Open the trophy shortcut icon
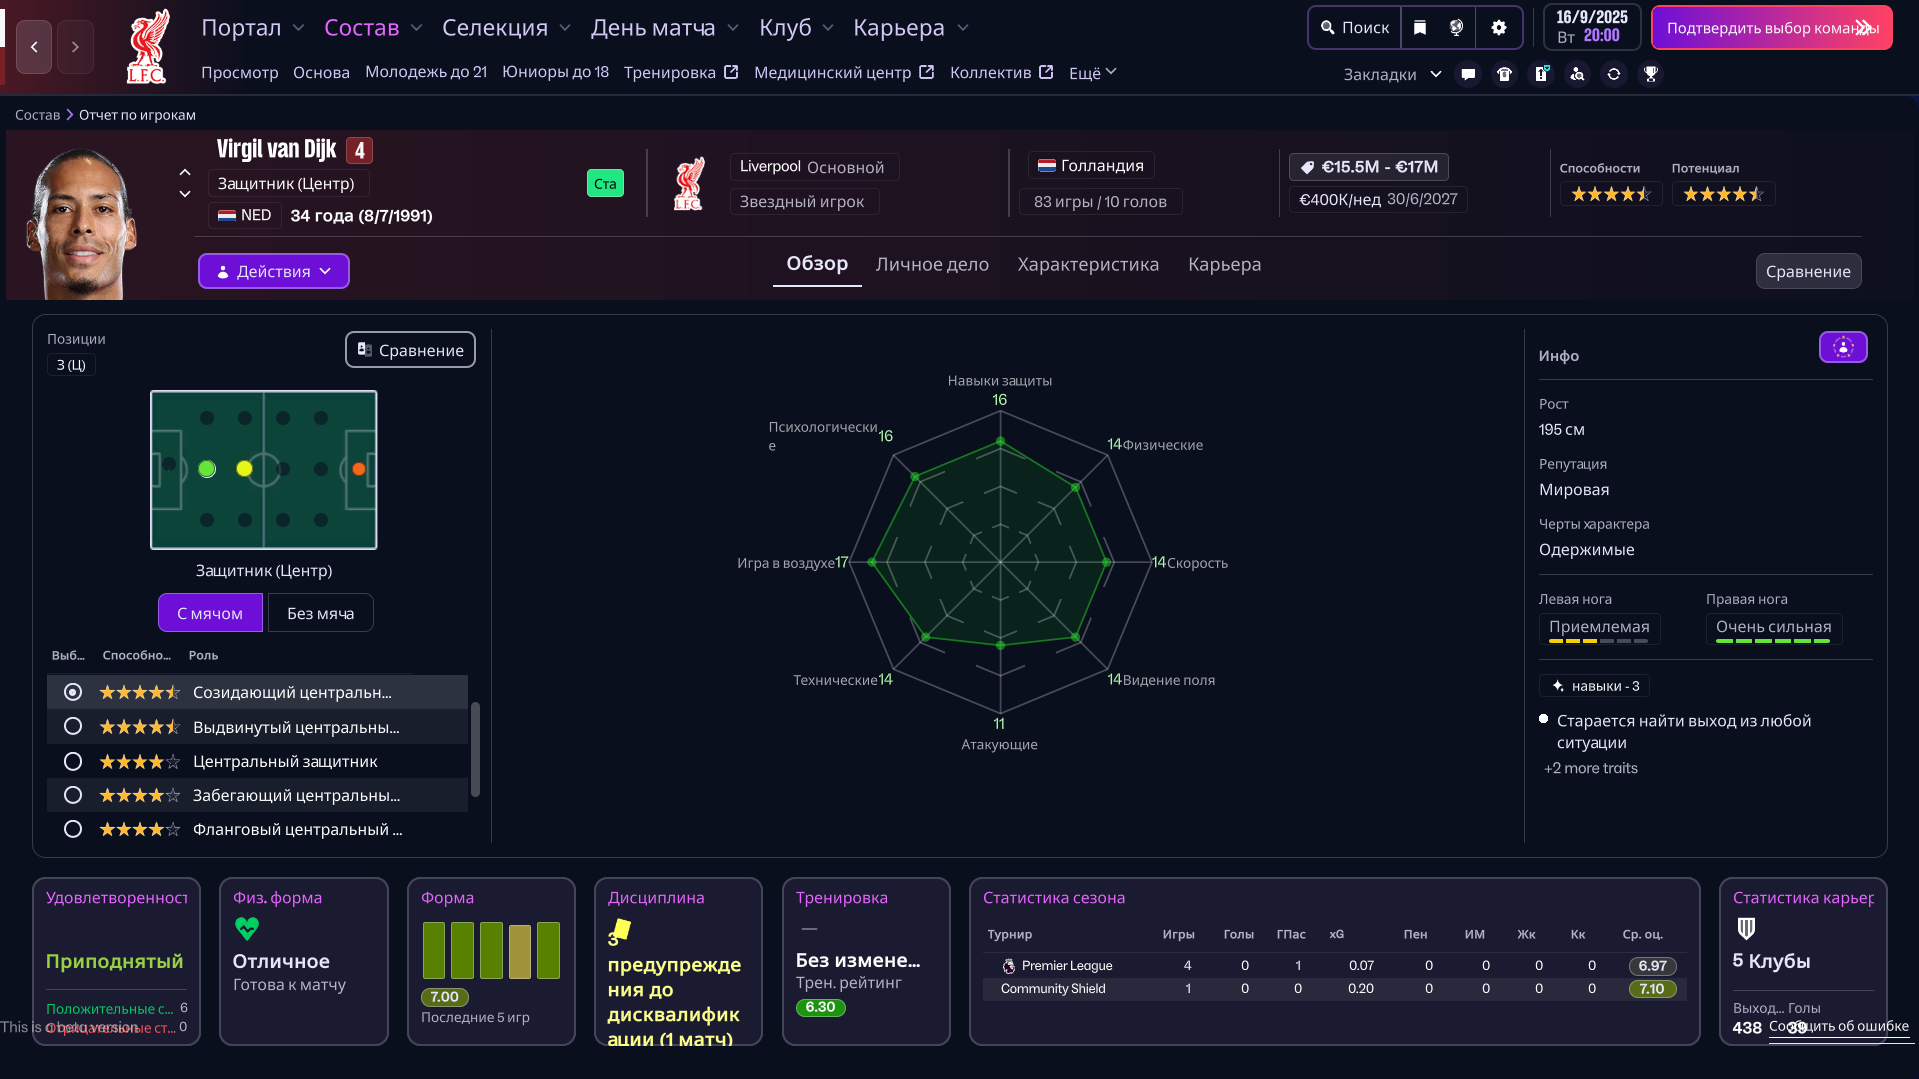The height and width of the screenshot is (1079, 1919). 1651,74
